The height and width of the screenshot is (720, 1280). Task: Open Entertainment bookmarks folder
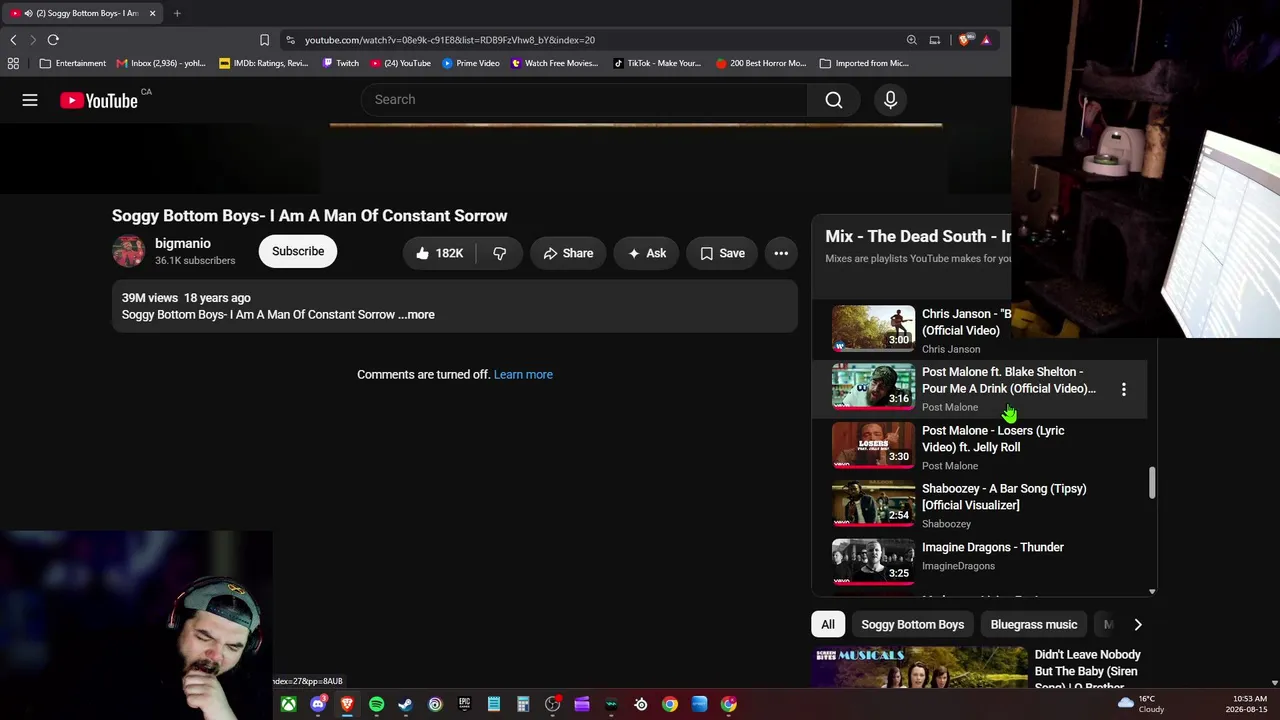73,63
